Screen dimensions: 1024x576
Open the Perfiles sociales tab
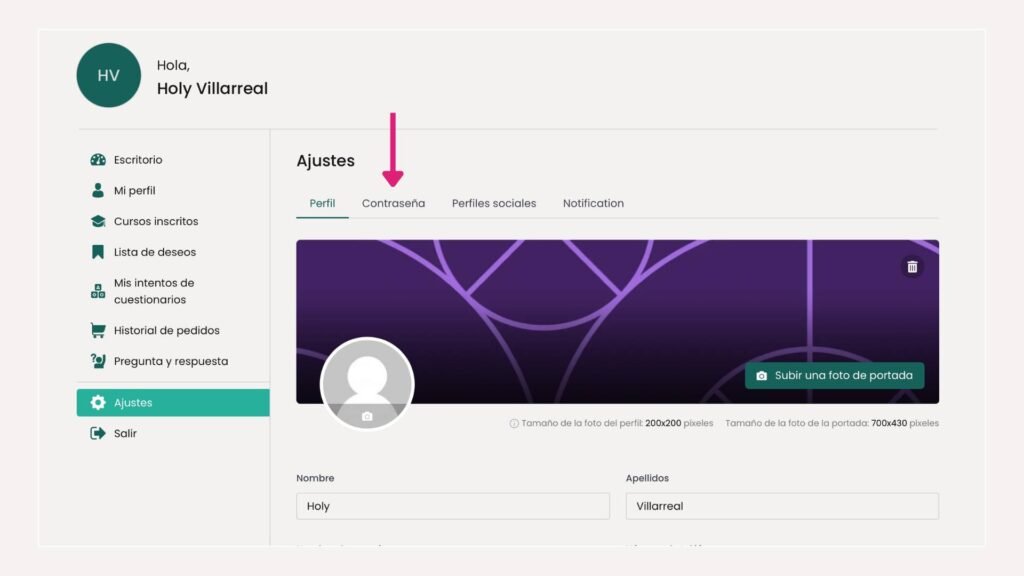tap(494, 203)
